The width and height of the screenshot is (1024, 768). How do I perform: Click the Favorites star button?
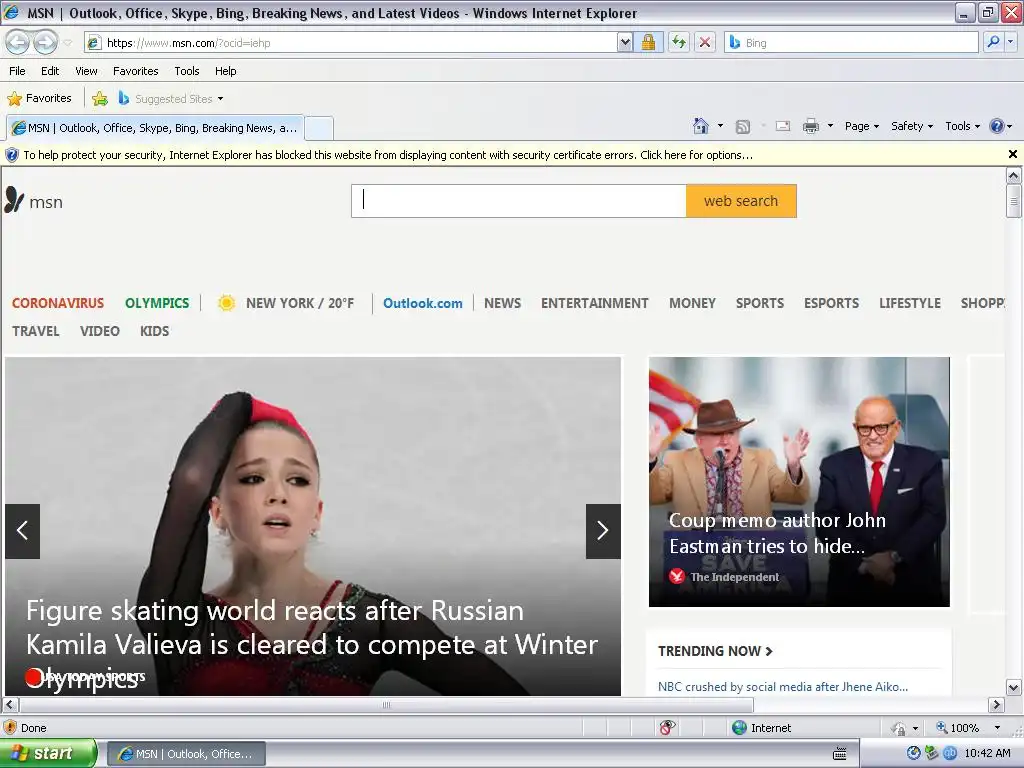click(x=39, y=99)
